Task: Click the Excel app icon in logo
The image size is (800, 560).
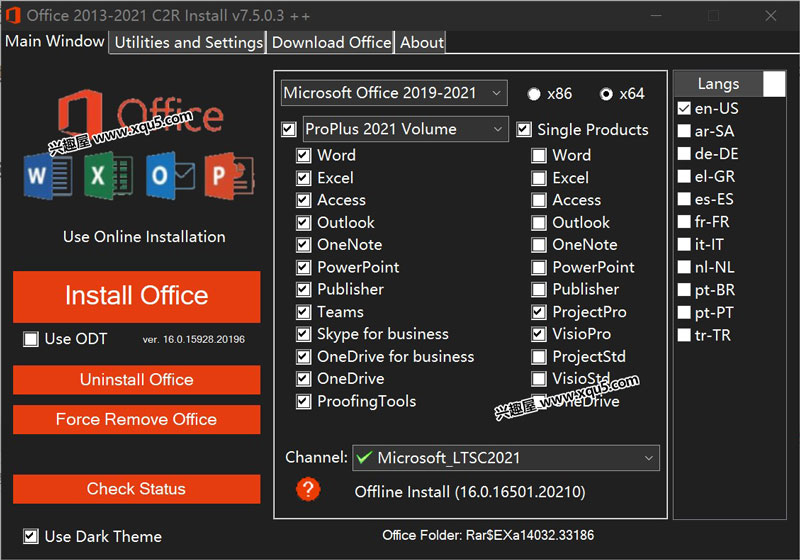Action: point(108,176)
